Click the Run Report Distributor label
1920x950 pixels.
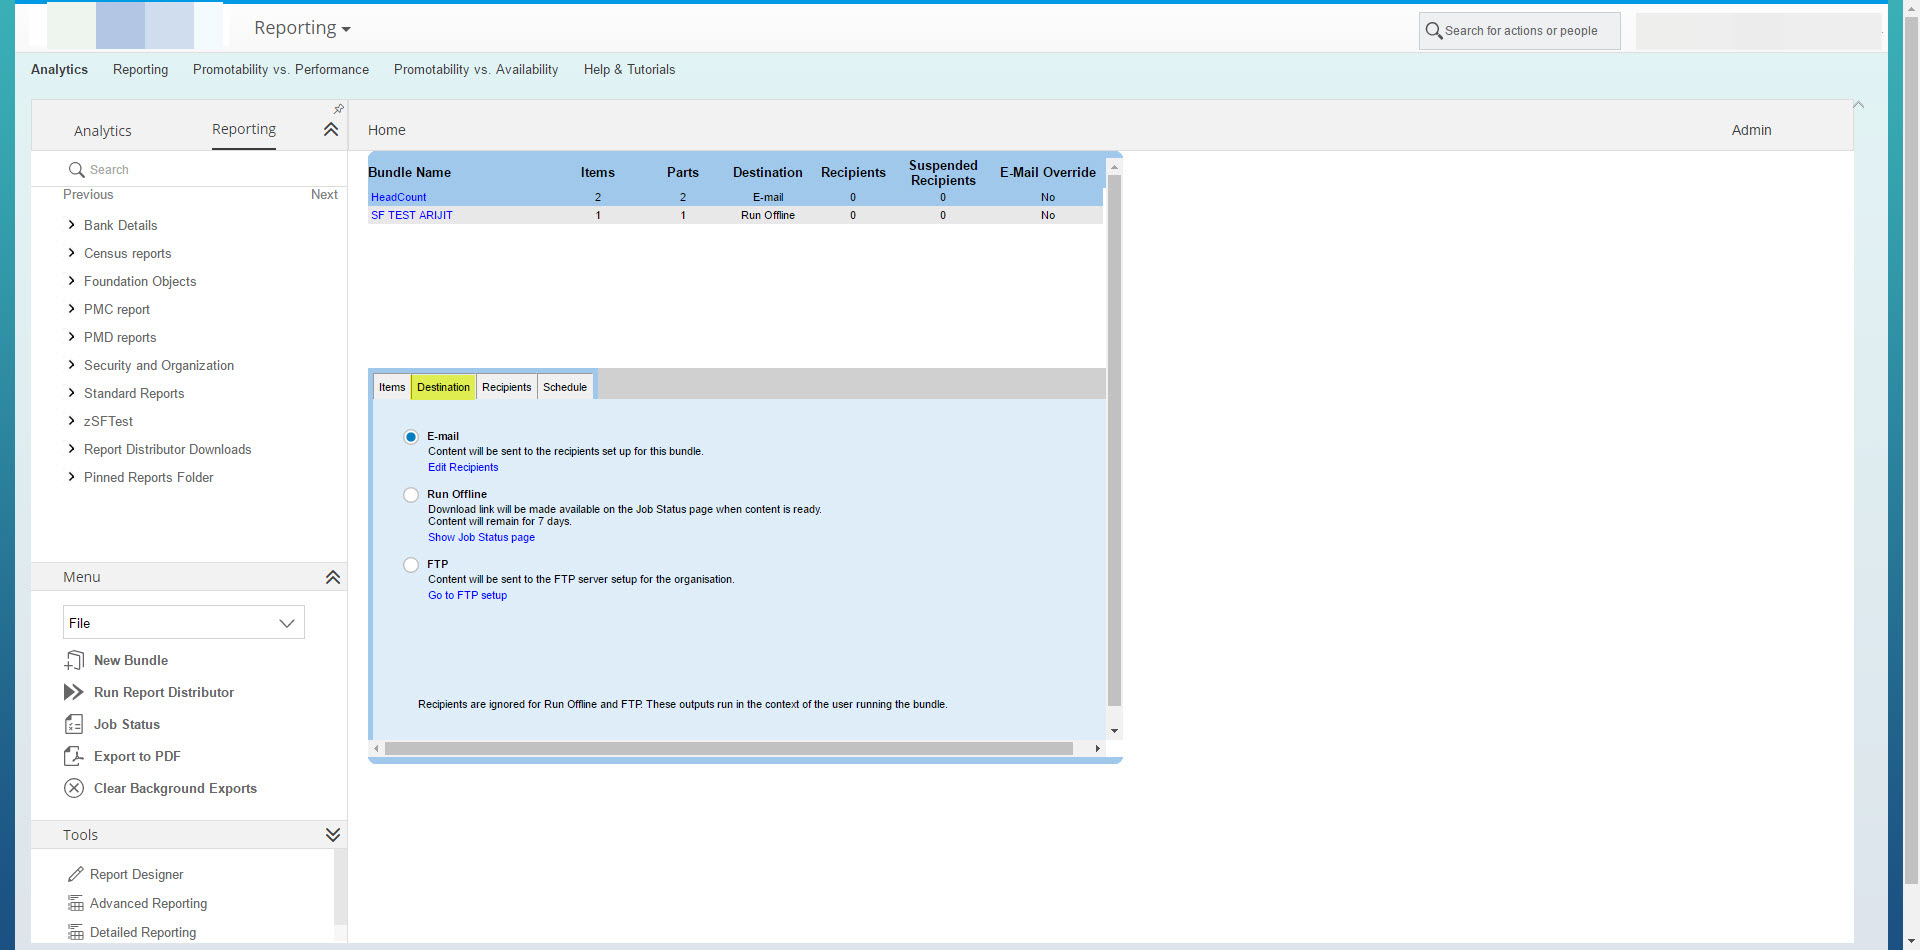pyautogui.click(x=164, y=692)
